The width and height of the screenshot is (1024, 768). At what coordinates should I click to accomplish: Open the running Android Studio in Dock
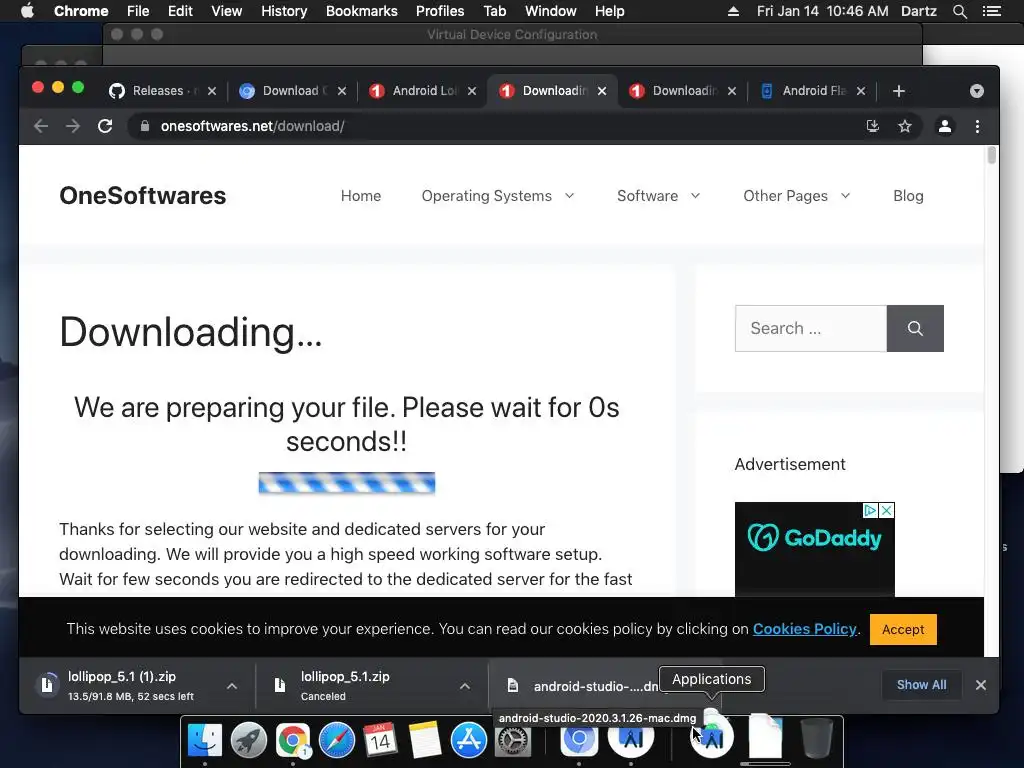pyautogui.click(x=631, y=739)
